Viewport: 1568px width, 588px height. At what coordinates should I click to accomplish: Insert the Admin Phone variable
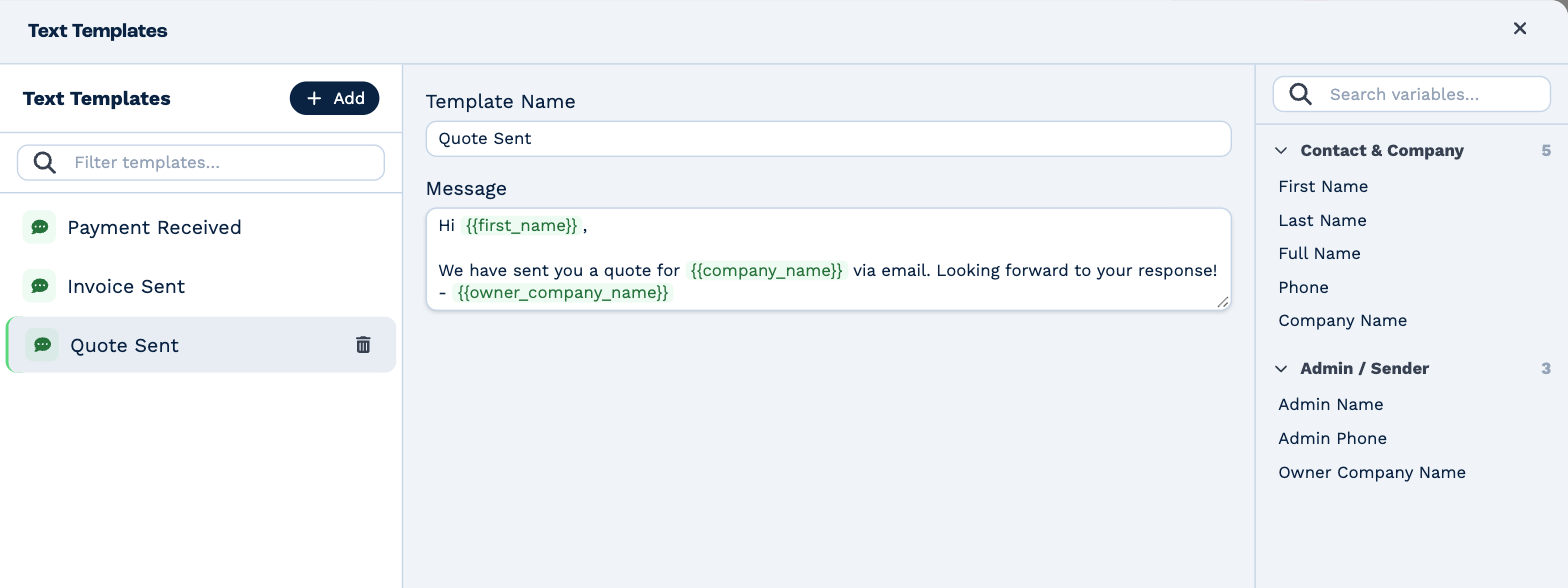1332,438
